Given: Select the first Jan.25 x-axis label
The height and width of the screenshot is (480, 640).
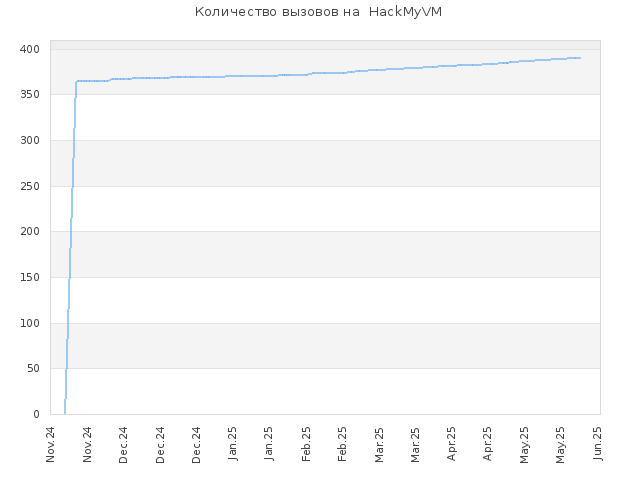Looking at the screenshot, I should (x=233, y=444).
